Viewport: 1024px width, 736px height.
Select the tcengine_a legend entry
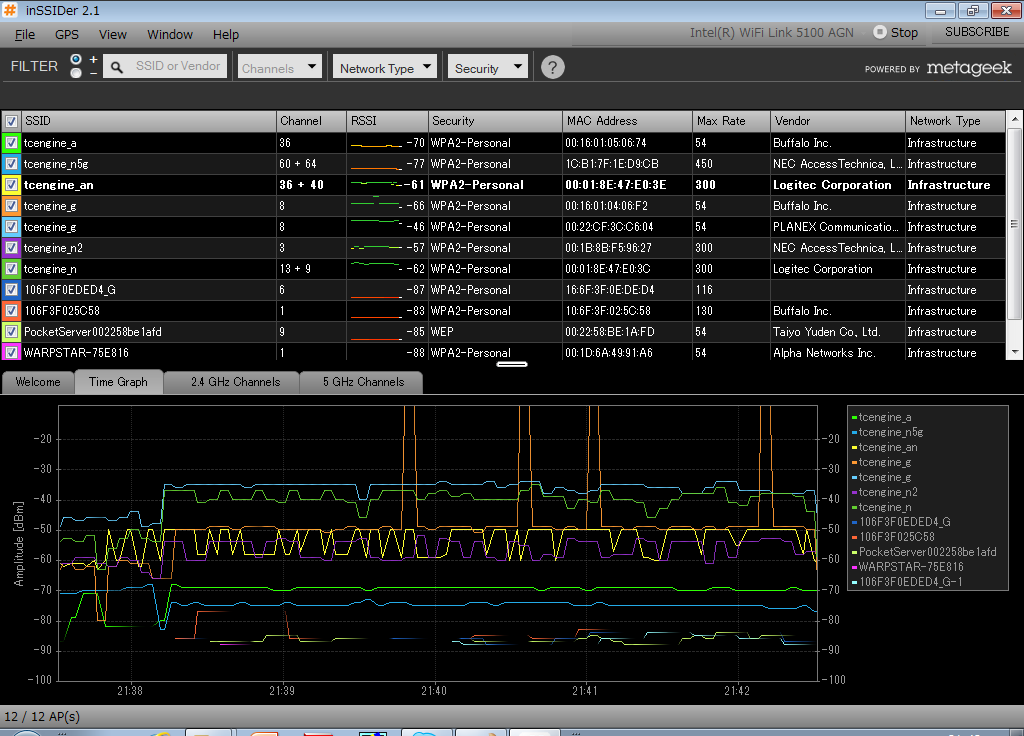881,417
